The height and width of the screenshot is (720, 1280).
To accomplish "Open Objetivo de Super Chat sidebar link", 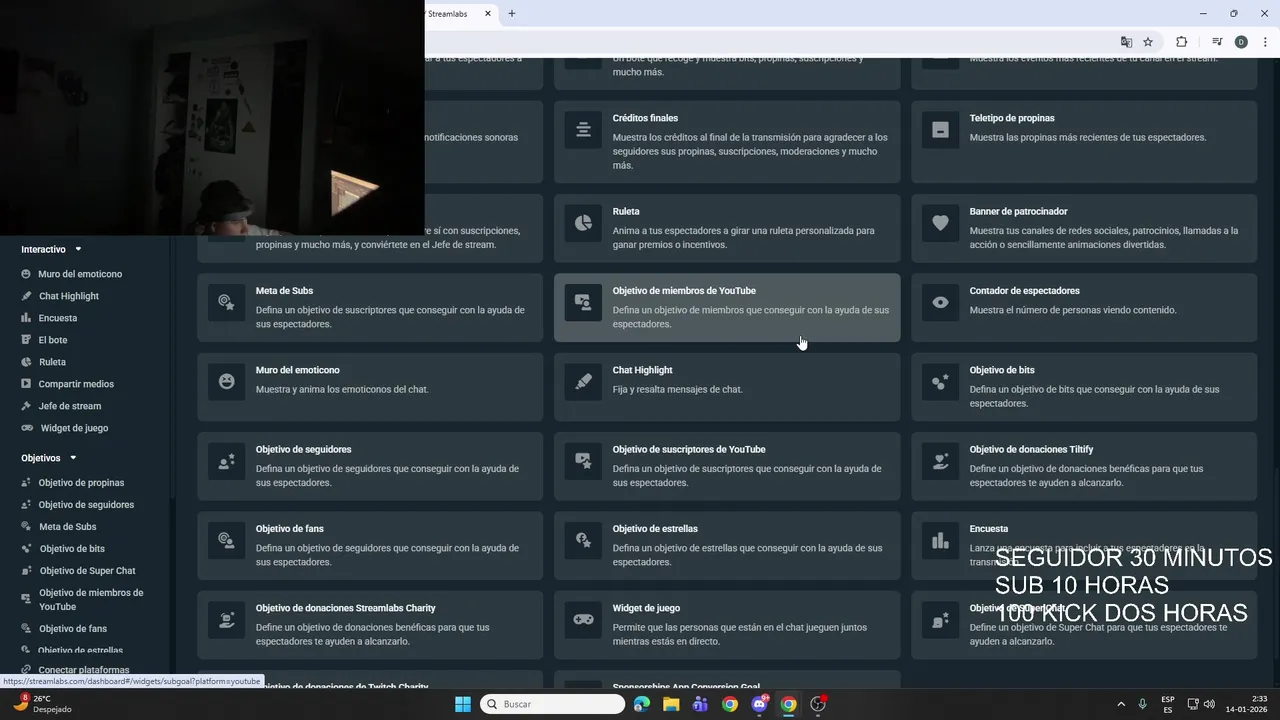I will click(x=79, y=571).
